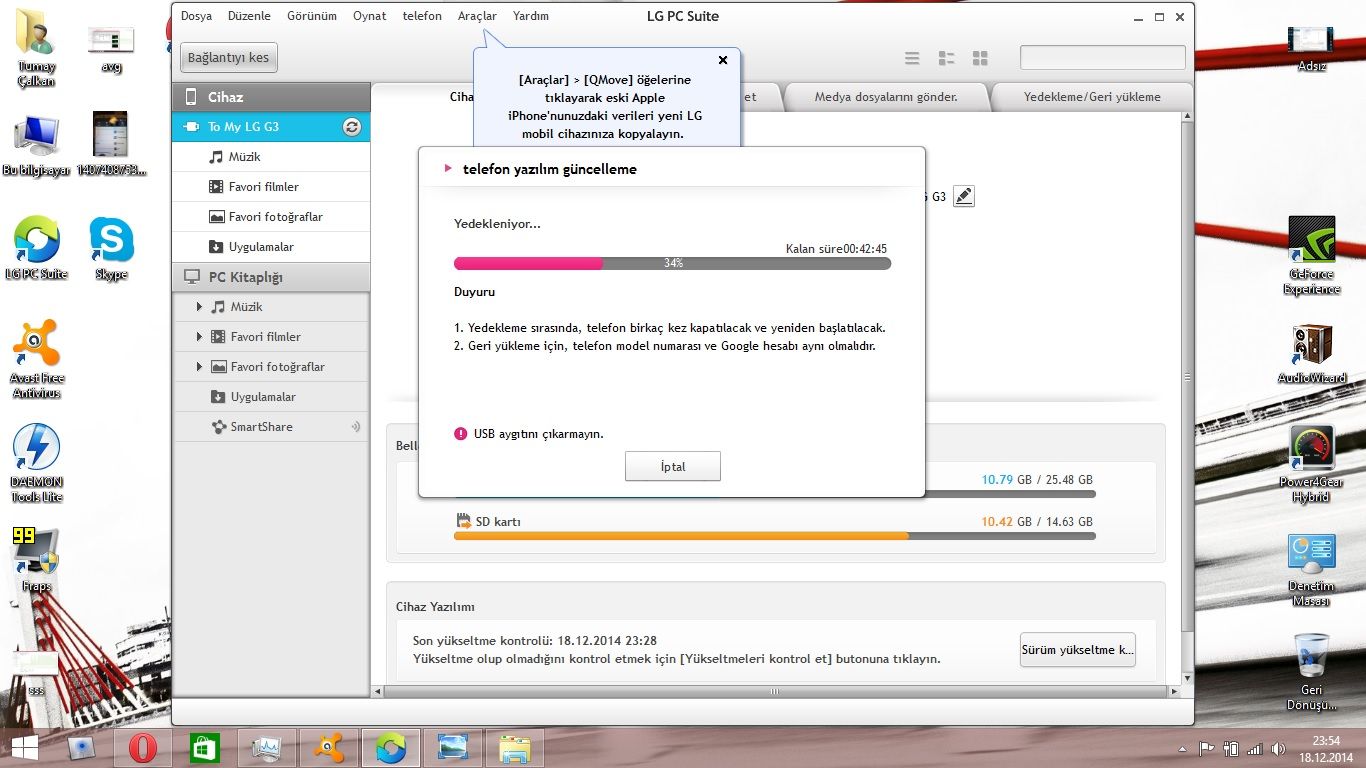Open Avast icon in taskbar

[x=329, y=748]
